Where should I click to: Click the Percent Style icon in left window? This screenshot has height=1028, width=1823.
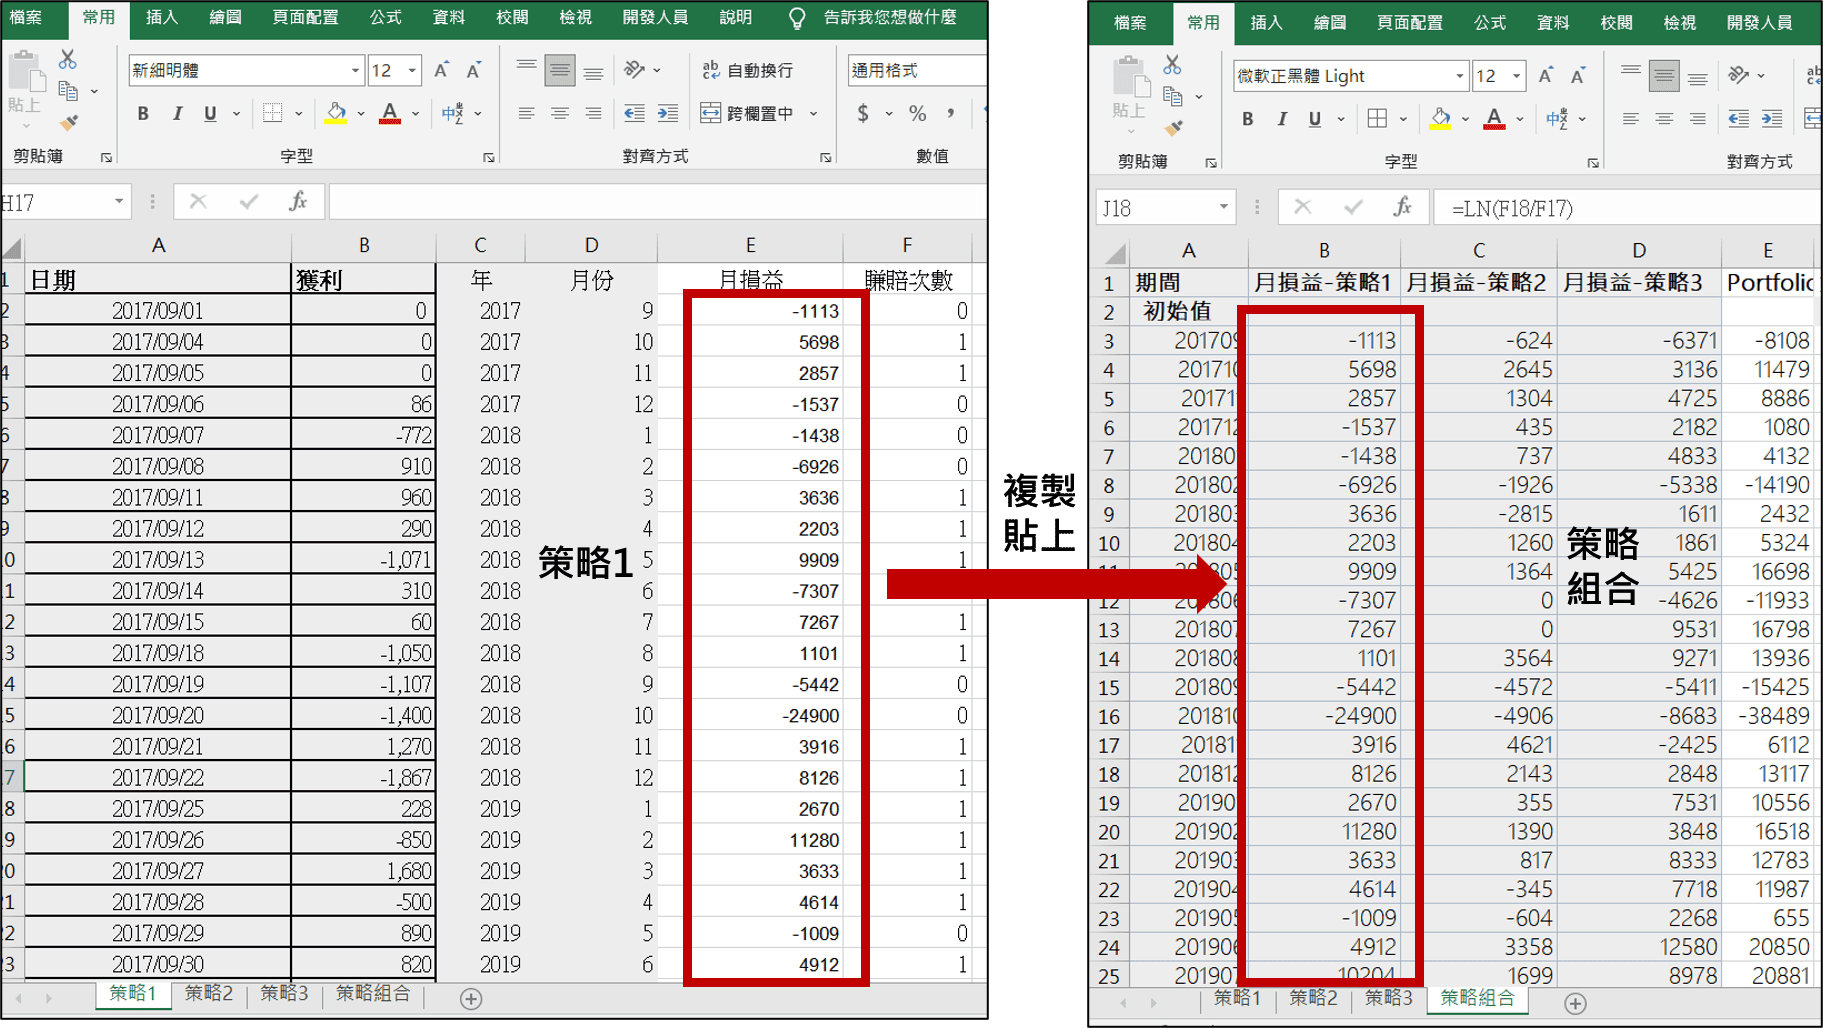pyautogui.click(x=917, y=114)
